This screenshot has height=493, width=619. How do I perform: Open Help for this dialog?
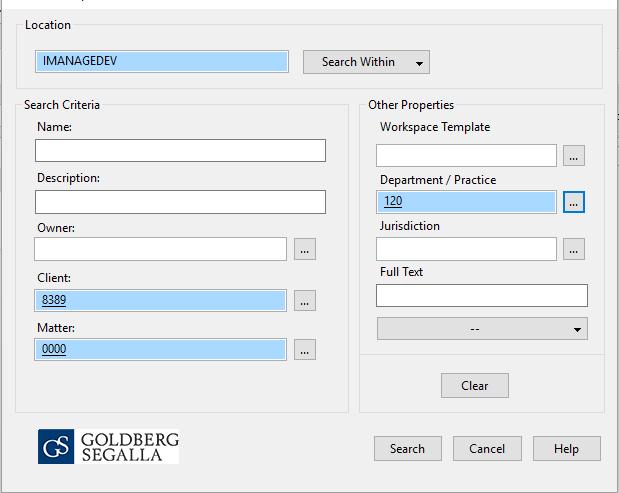pyautogui.click(x=566, y=448)
